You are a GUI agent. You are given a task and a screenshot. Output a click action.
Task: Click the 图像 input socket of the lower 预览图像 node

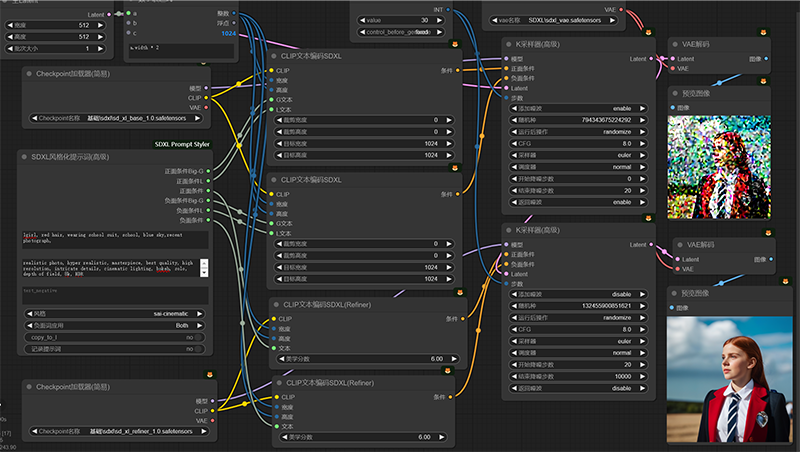(671, 308)
